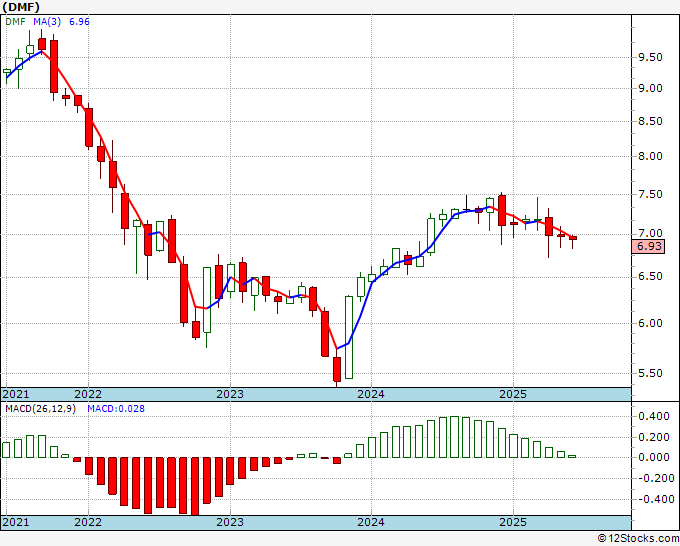This screenshot has height=546, width=680.
Task: Click the 9.00 price axis label
Action: [650, 88]
